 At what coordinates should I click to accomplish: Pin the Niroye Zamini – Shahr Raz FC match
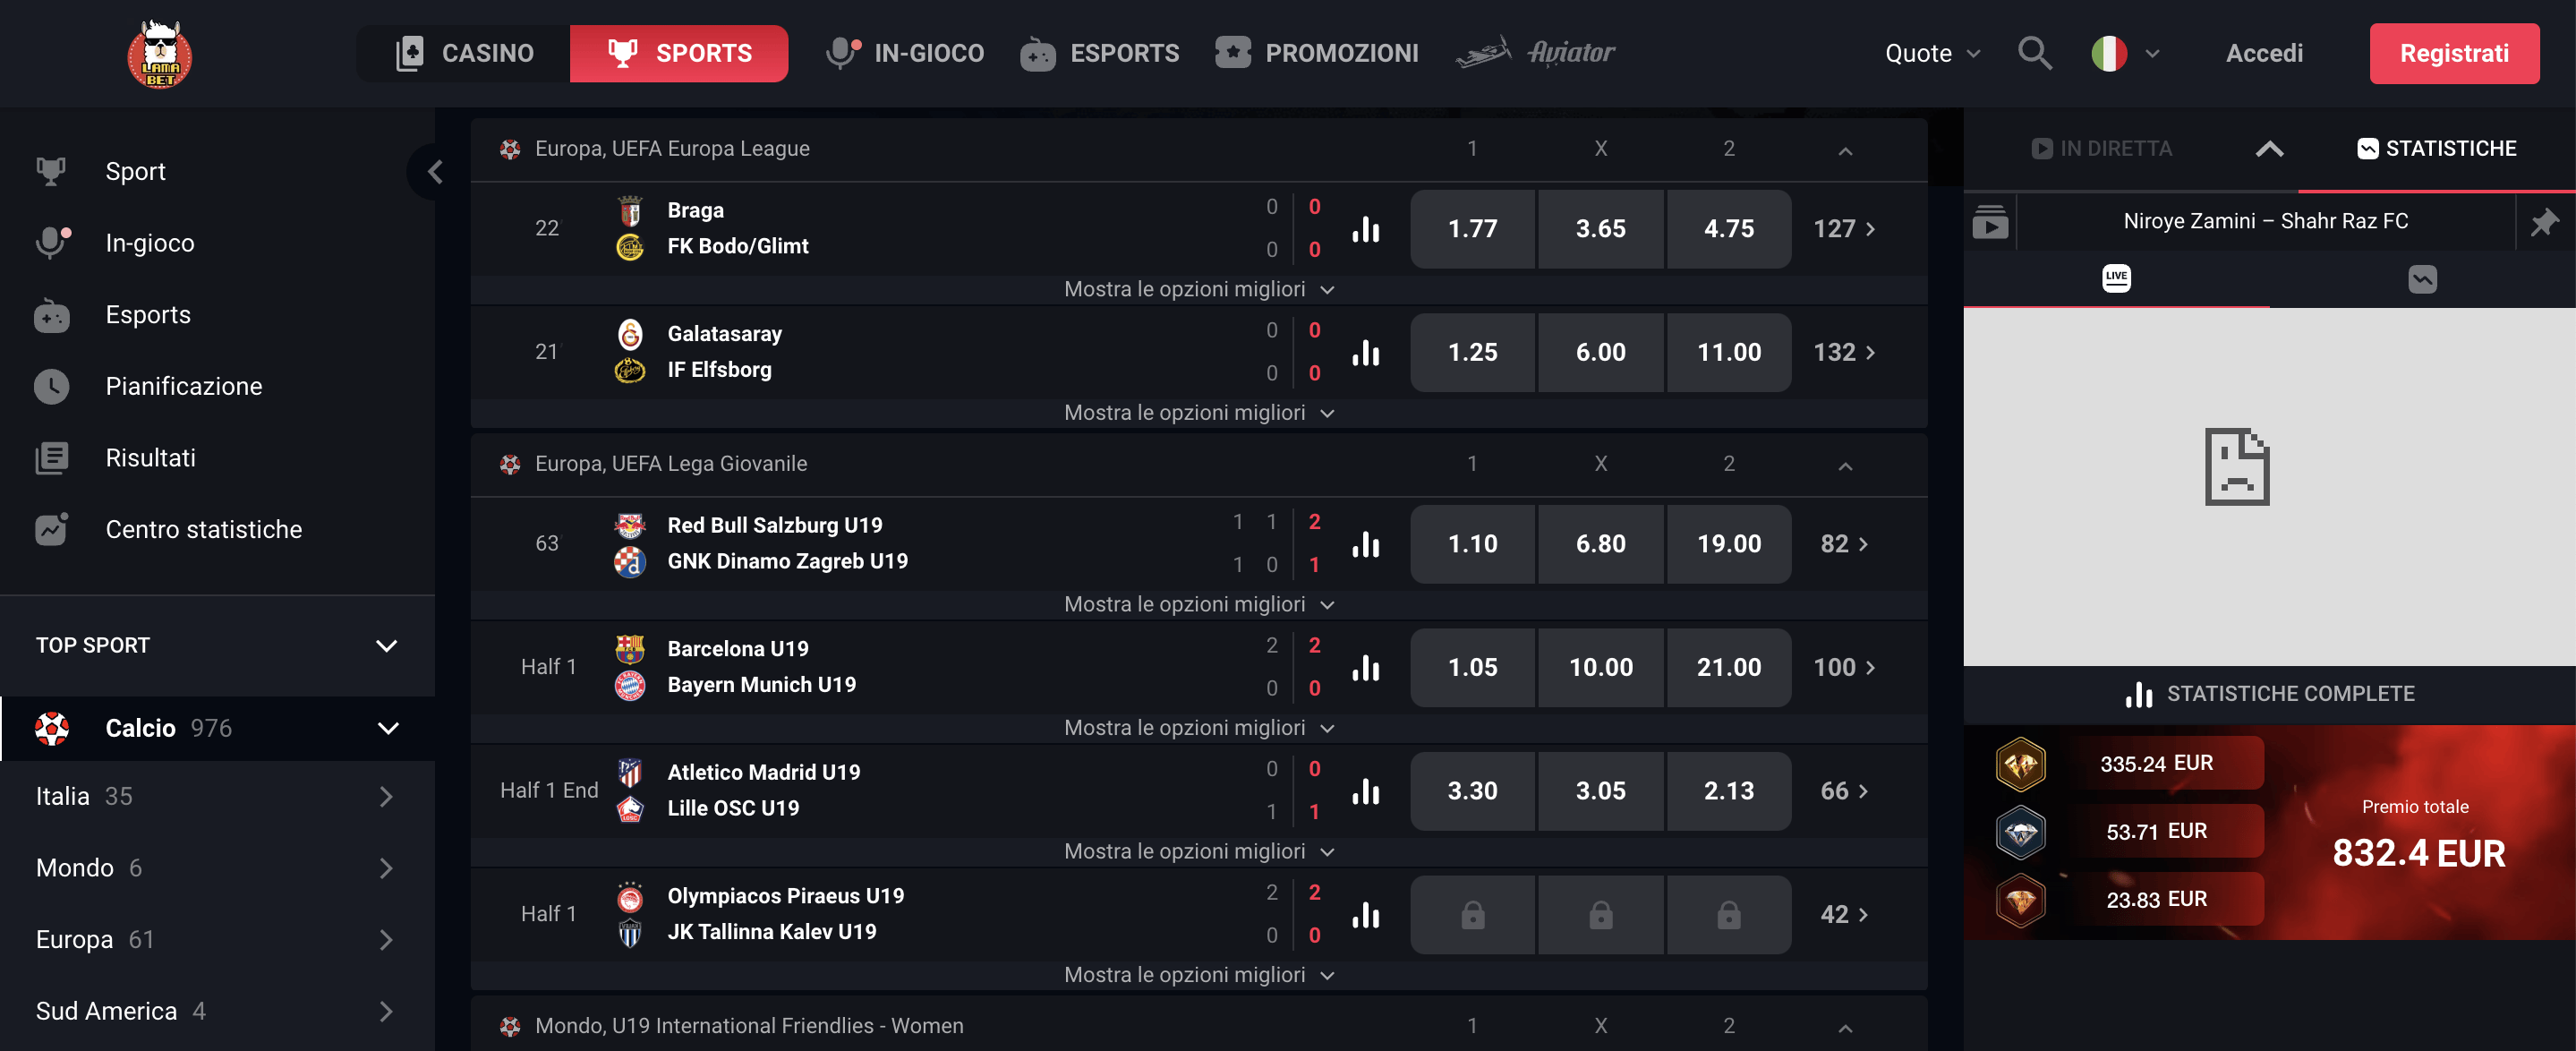(2545, 222)
